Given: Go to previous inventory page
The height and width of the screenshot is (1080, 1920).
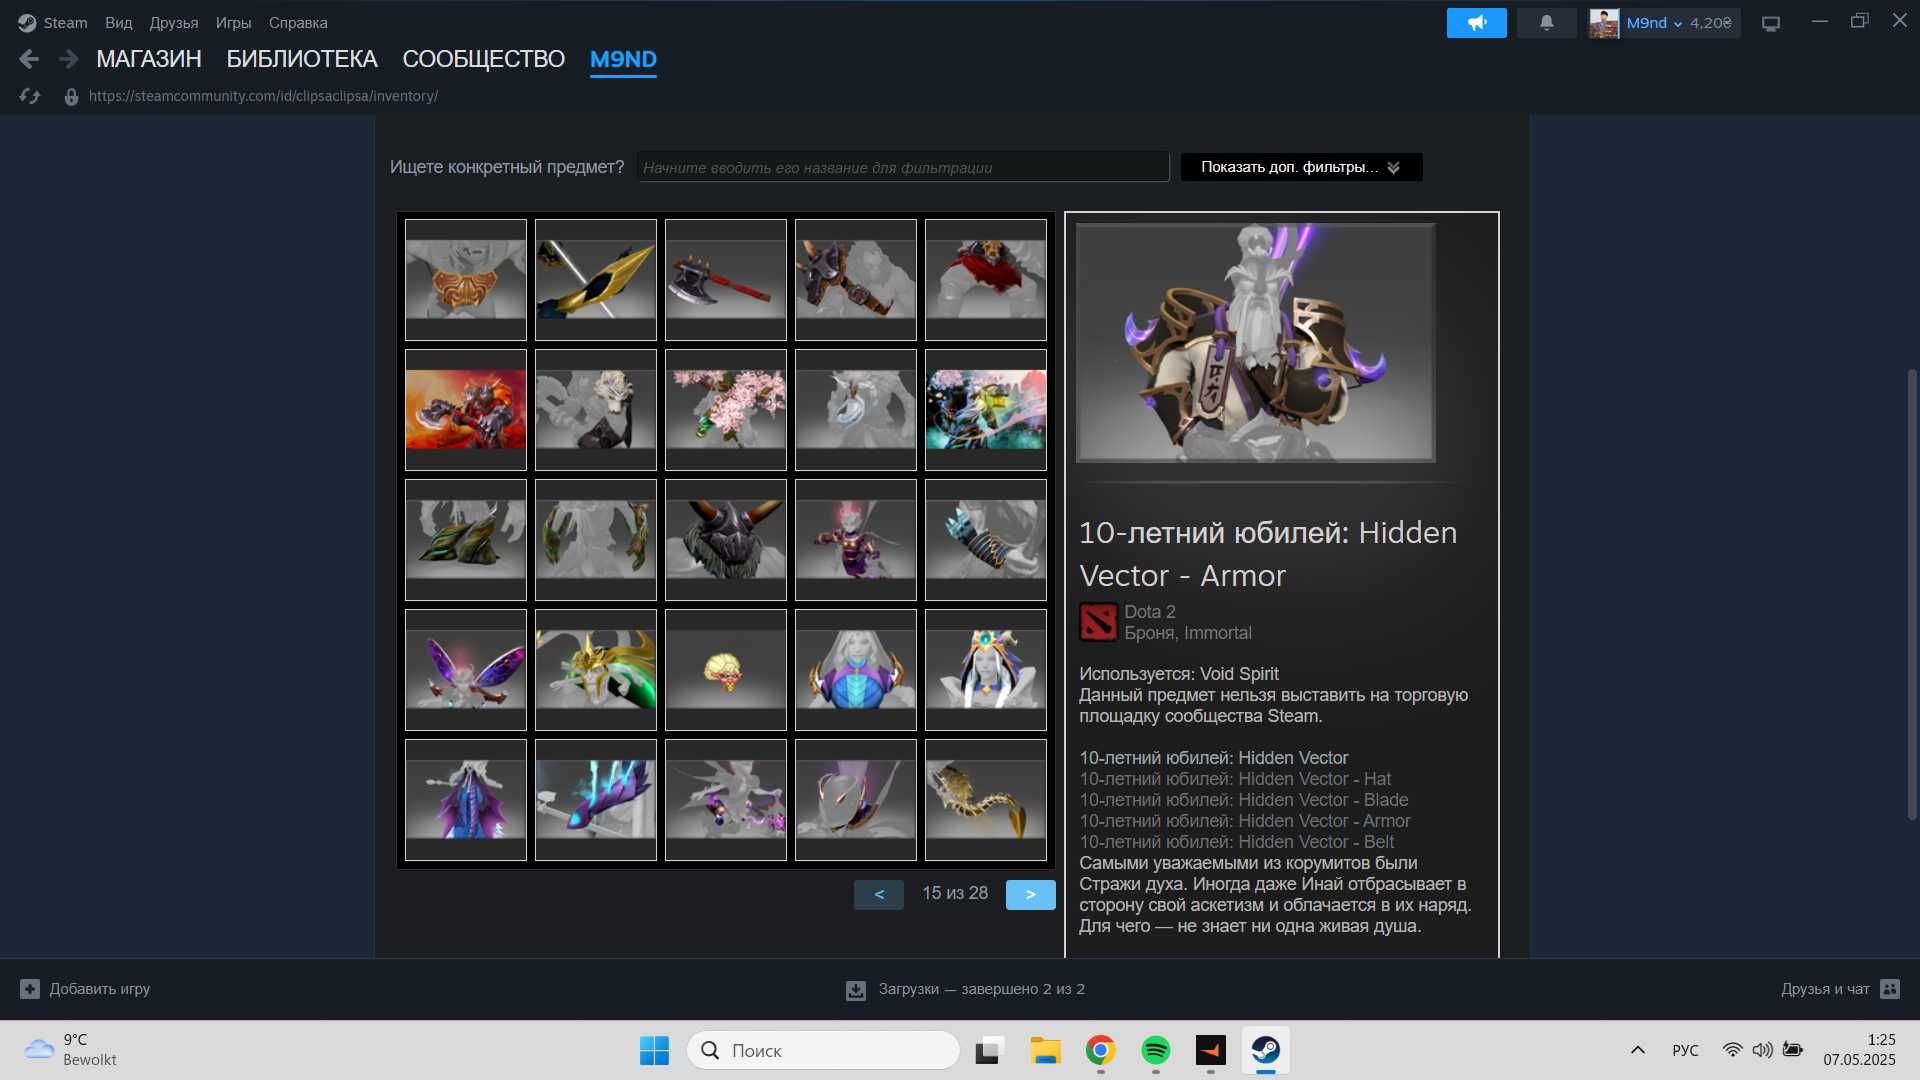Looking at the screenshot, I should [x=879, y=894].
